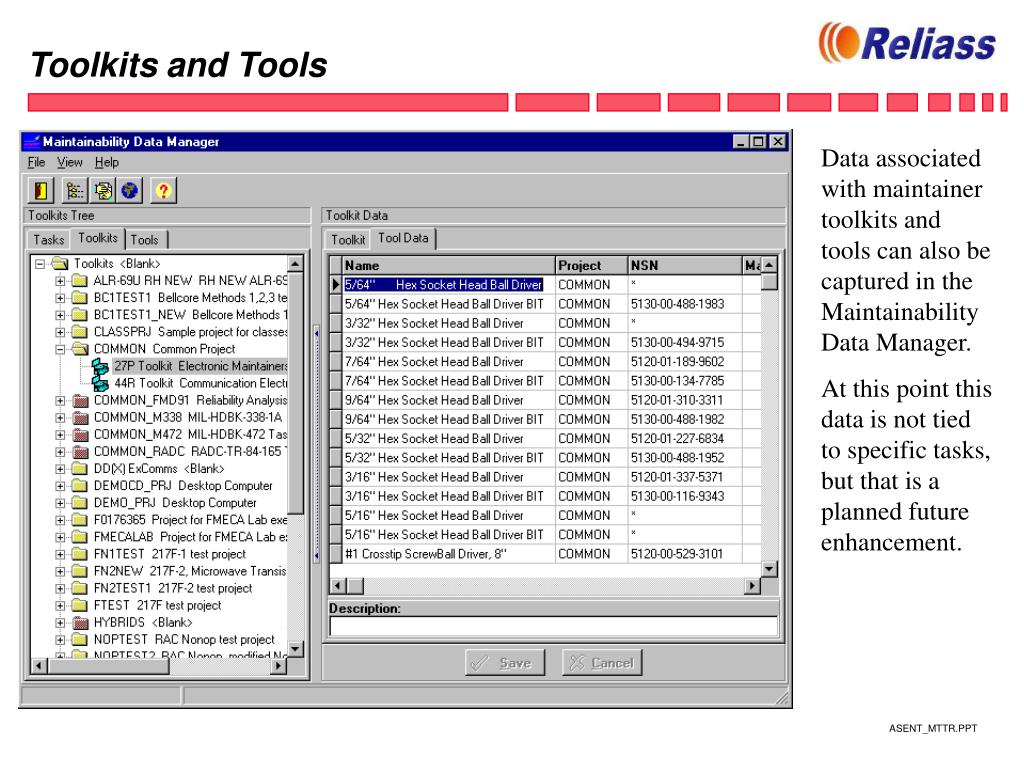1024x768 pixels.
Task: Select the Toolkits tab
Action: pyautogui.click(x=98, y=238)
